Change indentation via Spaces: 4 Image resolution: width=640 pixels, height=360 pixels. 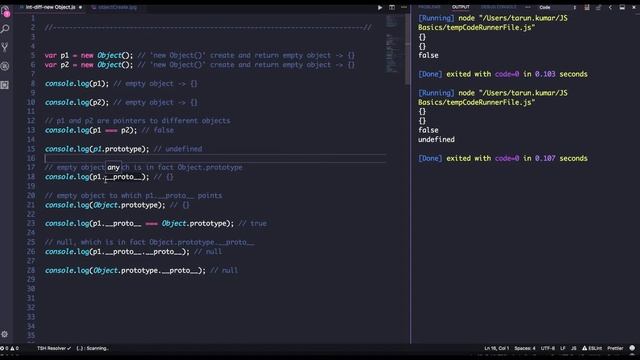pos(525,348)
